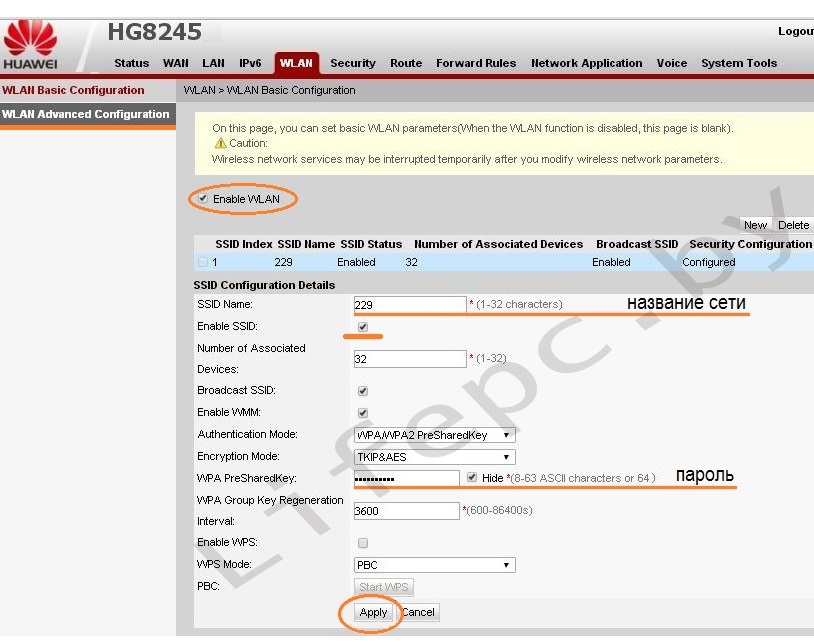Viewport: 814px width, 643px height.
Task: Toggle the Enable WMM checkbox
Action: [363, 413]
